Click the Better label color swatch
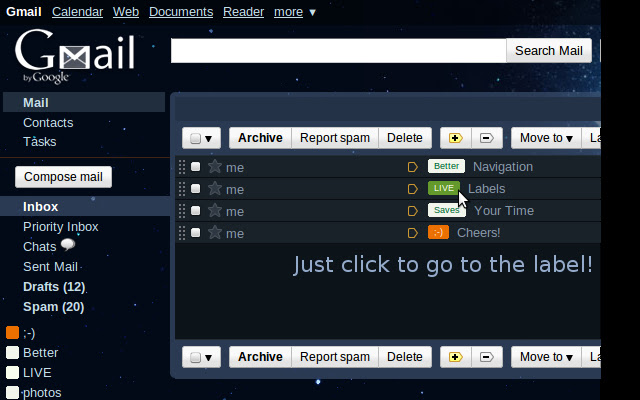 click(x=13, y=353)
